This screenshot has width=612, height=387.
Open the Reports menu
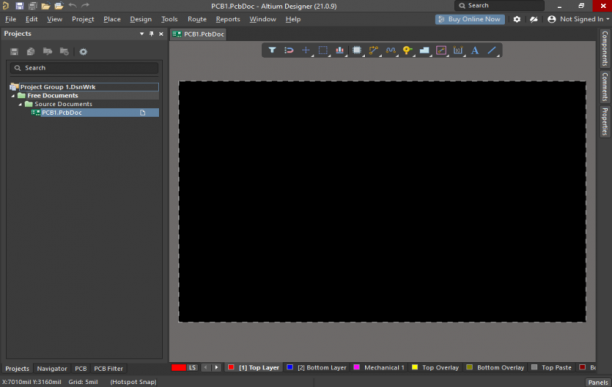[x=228, y=19]
